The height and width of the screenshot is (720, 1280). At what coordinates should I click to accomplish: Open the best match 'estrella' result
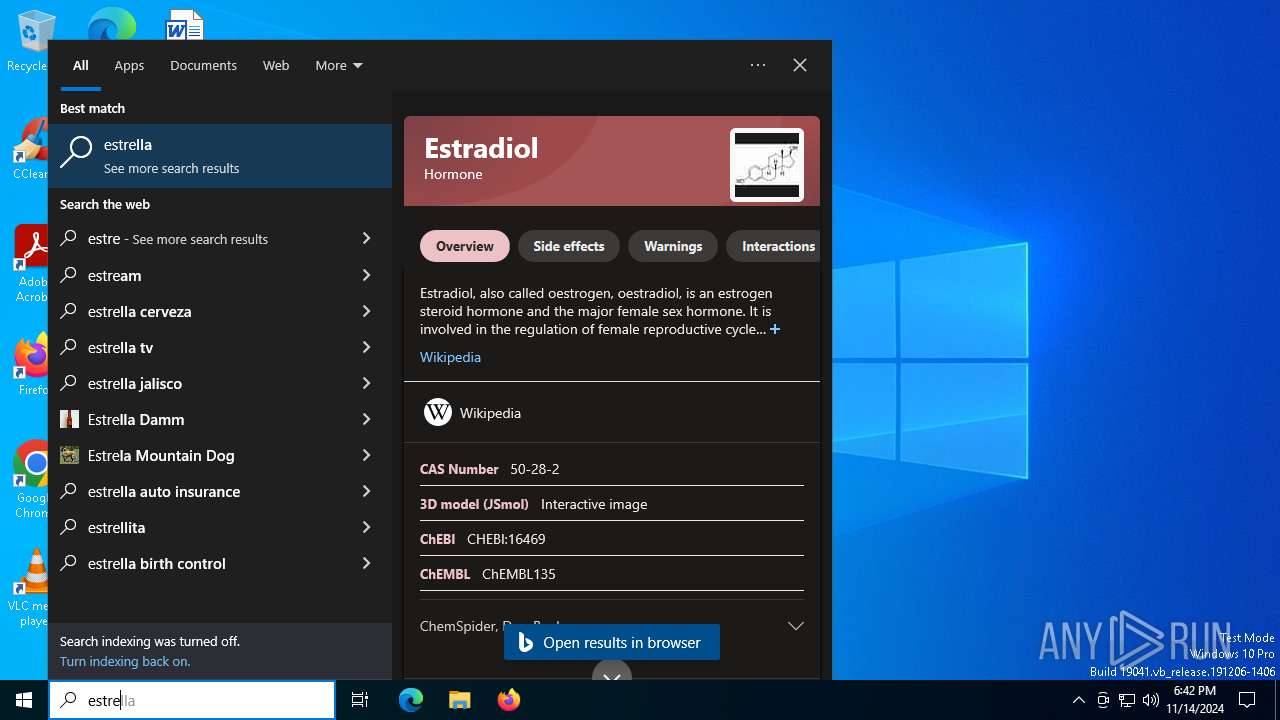point(220,156)
